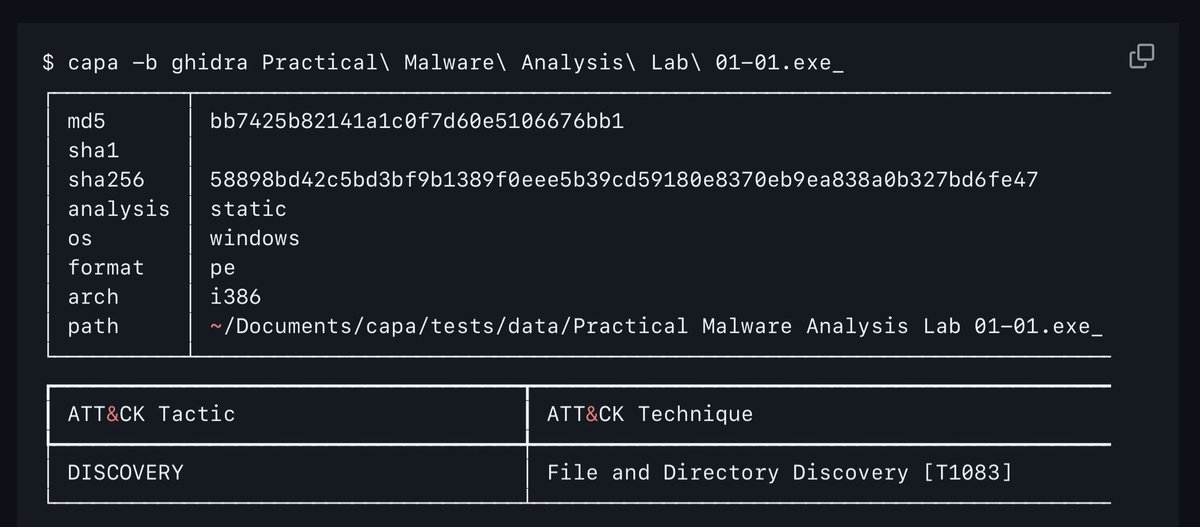Viewport: 1200px width, 527px height.
Task: Click the sha1 row label
Action: pyautogui.click(x=93, y=151)
